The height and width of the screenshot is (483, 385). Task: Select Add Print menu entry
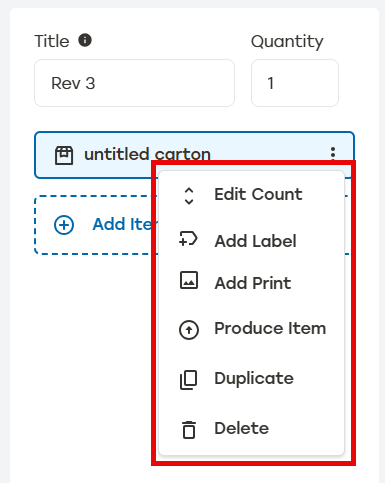251,283
